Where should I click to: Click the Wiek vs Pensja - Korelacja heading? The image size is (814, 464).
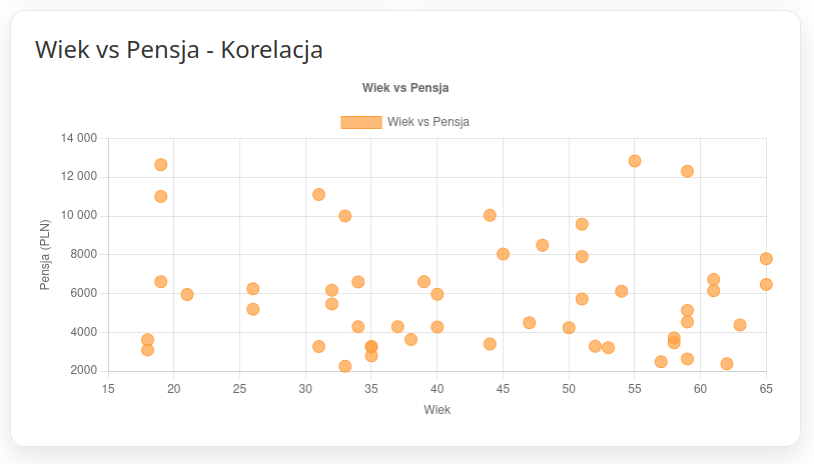tap(179, 50)
